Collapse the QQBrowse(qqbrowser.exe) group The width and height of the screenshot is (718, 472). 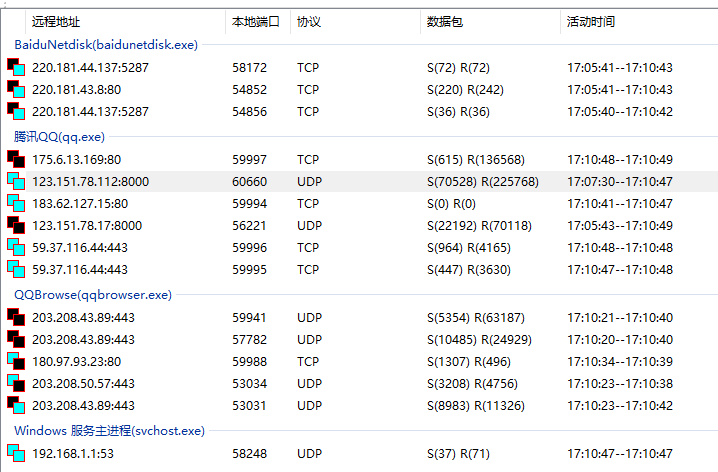click(92, 295)
